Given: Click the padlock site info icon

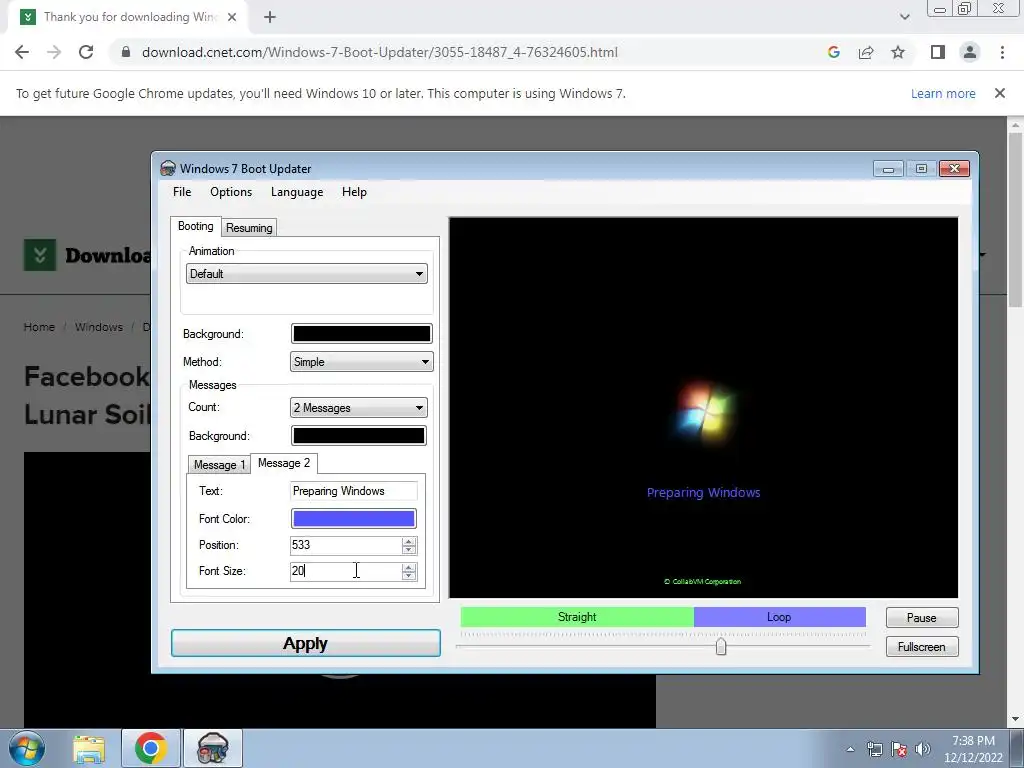Looking at the screenshot, I should (x=126, y=52).
